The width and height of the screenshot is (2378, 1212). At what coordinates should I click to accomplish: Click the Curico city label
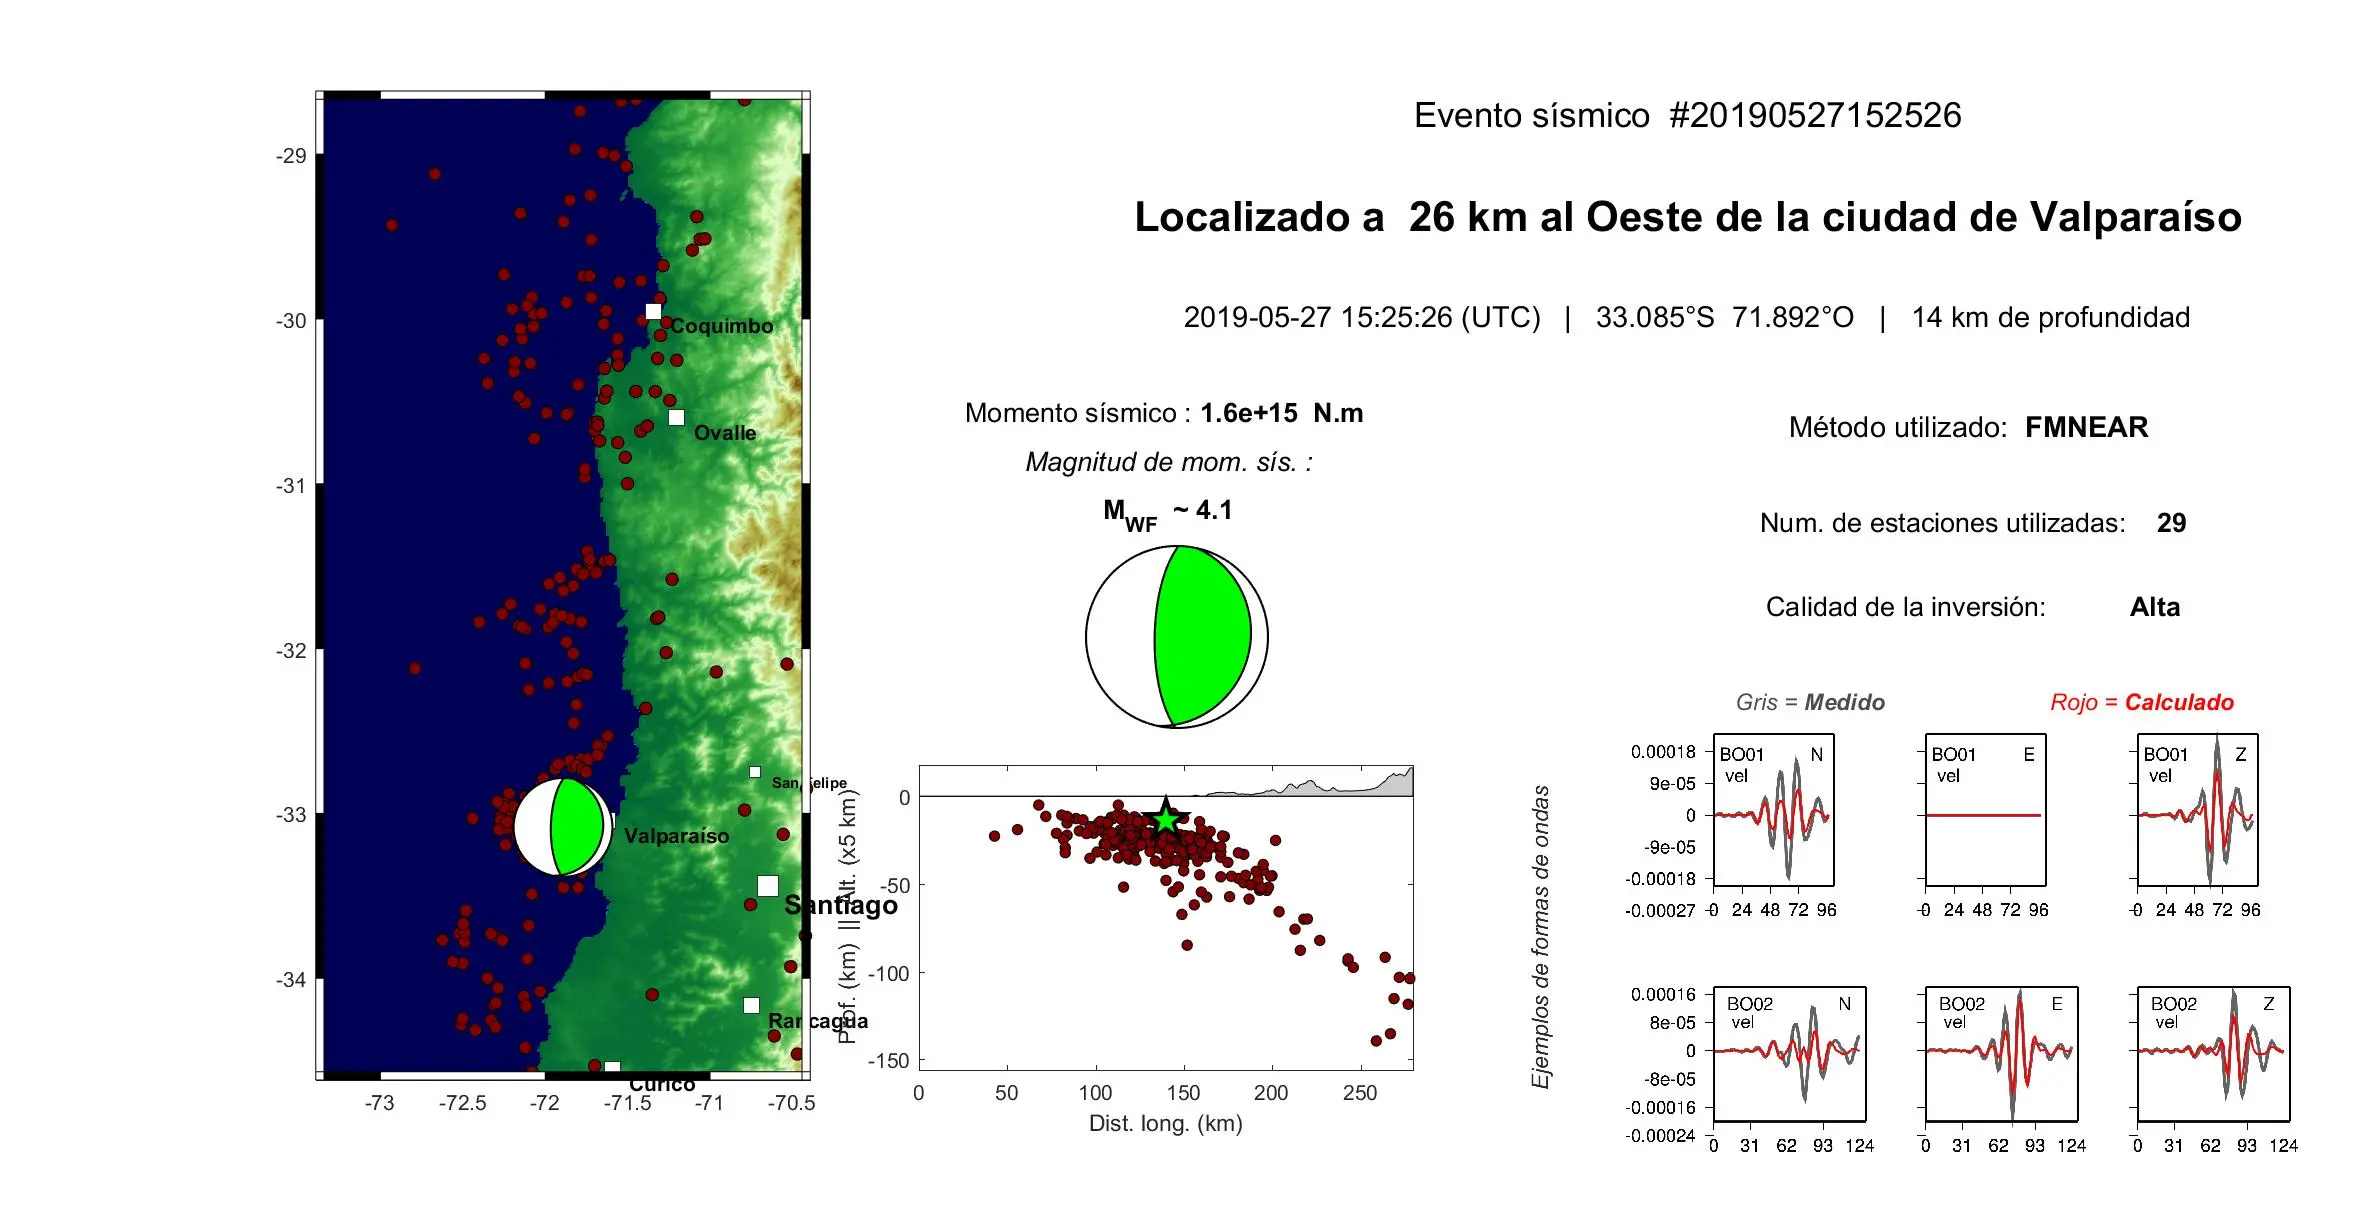662,1084
